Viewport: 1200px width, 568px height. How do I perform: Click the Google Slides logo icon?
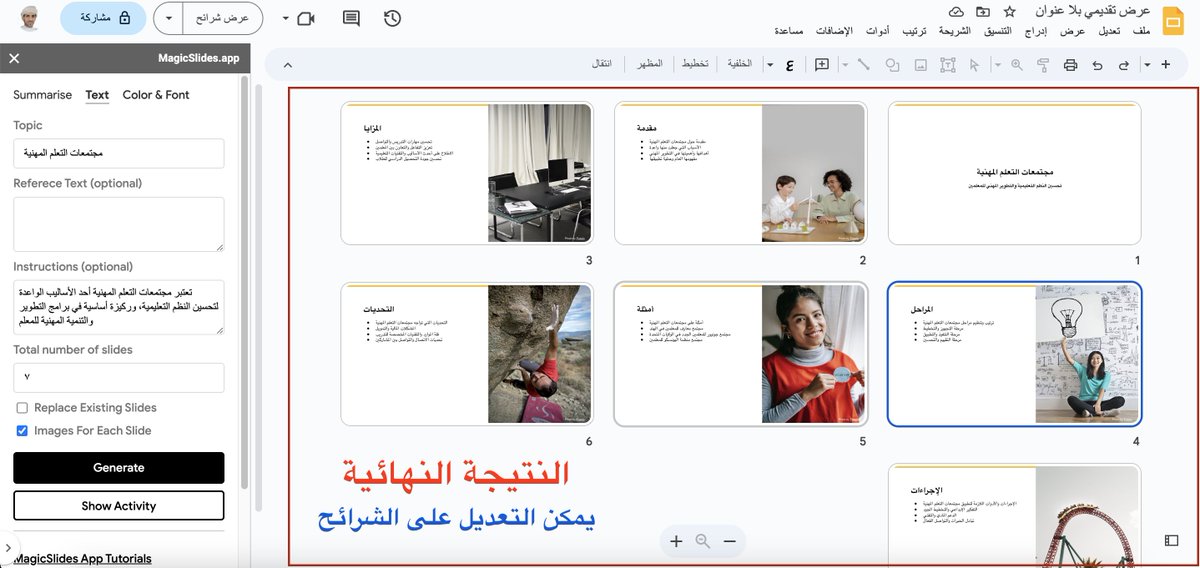tap(1172, 20)
